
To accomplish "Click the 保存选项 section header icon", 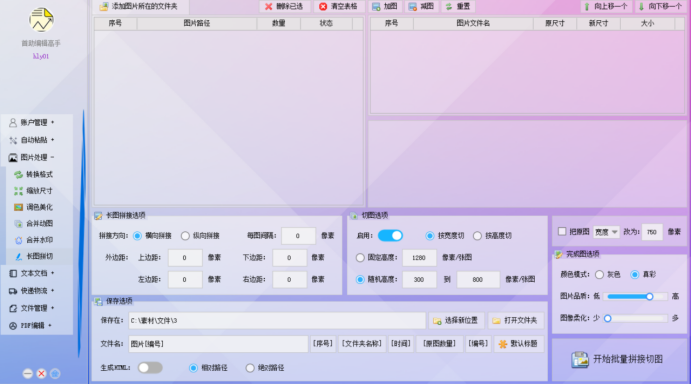I will click(98, 301).
